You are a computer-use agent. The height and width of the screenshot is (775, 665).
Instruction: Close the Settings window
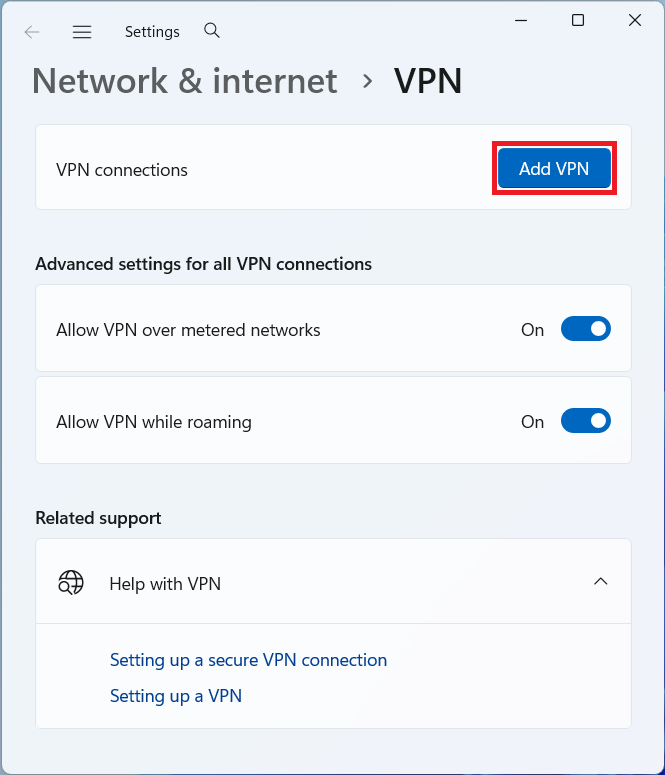coord(635,21)
